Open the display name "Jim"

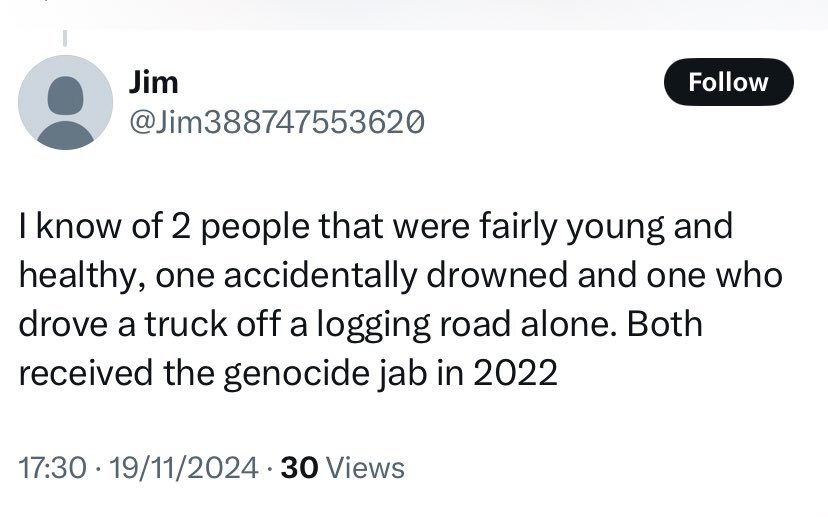[x=153, y=83]
